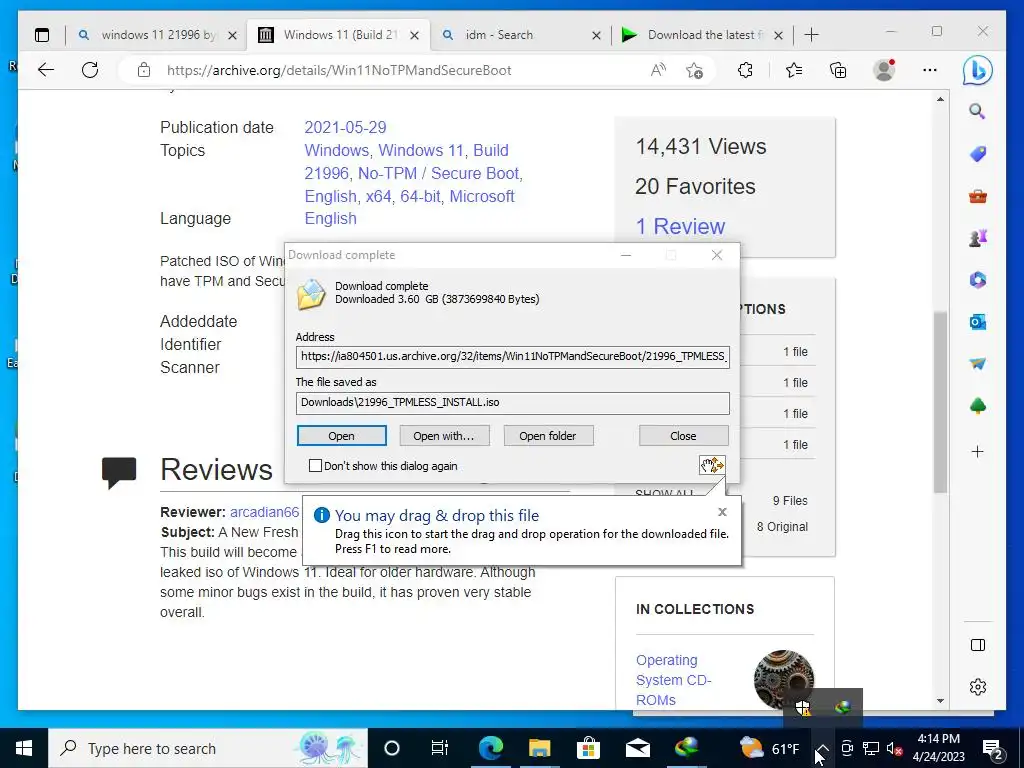1024x768 pixels.
Task: Open the Collections icon in toolbar
Action: (x=838, y=70)
